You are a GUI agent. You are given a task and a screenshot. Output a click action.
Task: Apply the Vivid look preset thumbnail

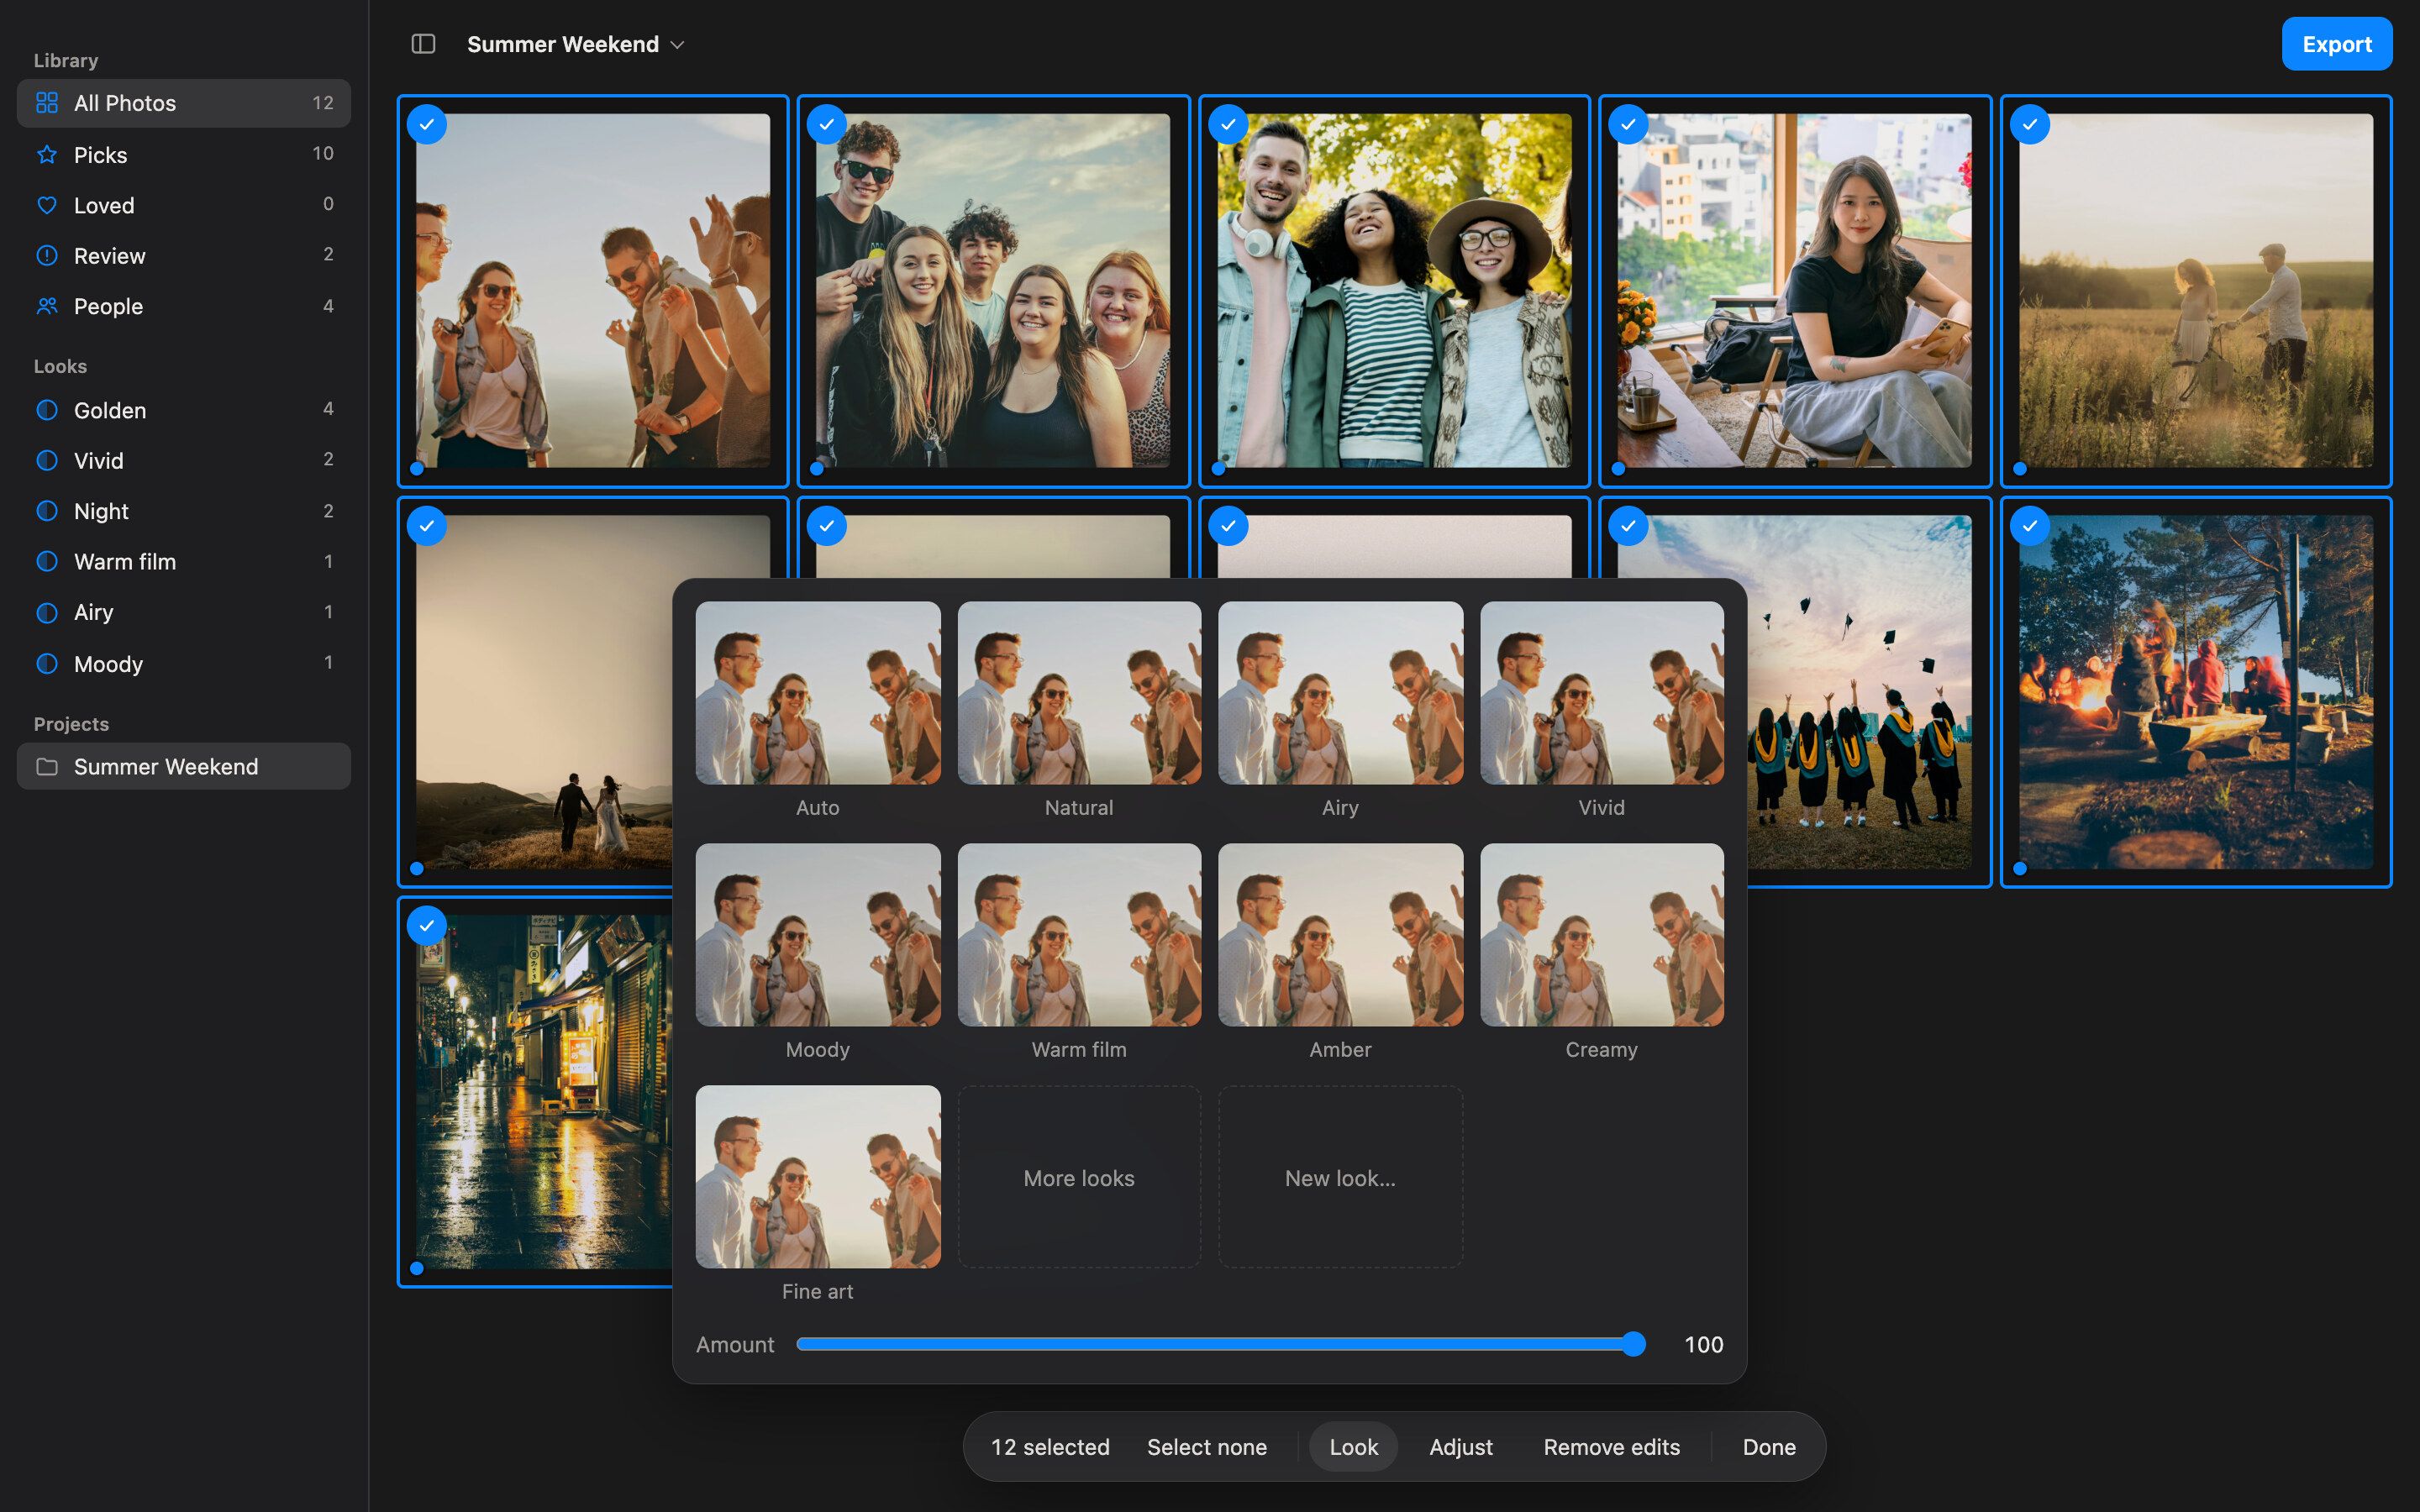click(1602, 692)
